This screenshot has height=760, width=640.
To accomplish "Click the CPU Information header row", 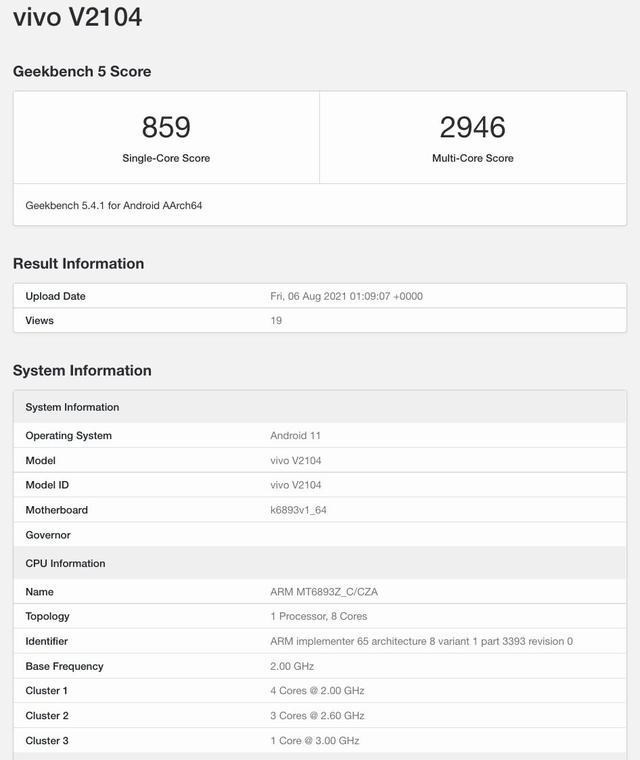I will click(x=320, y=563).
